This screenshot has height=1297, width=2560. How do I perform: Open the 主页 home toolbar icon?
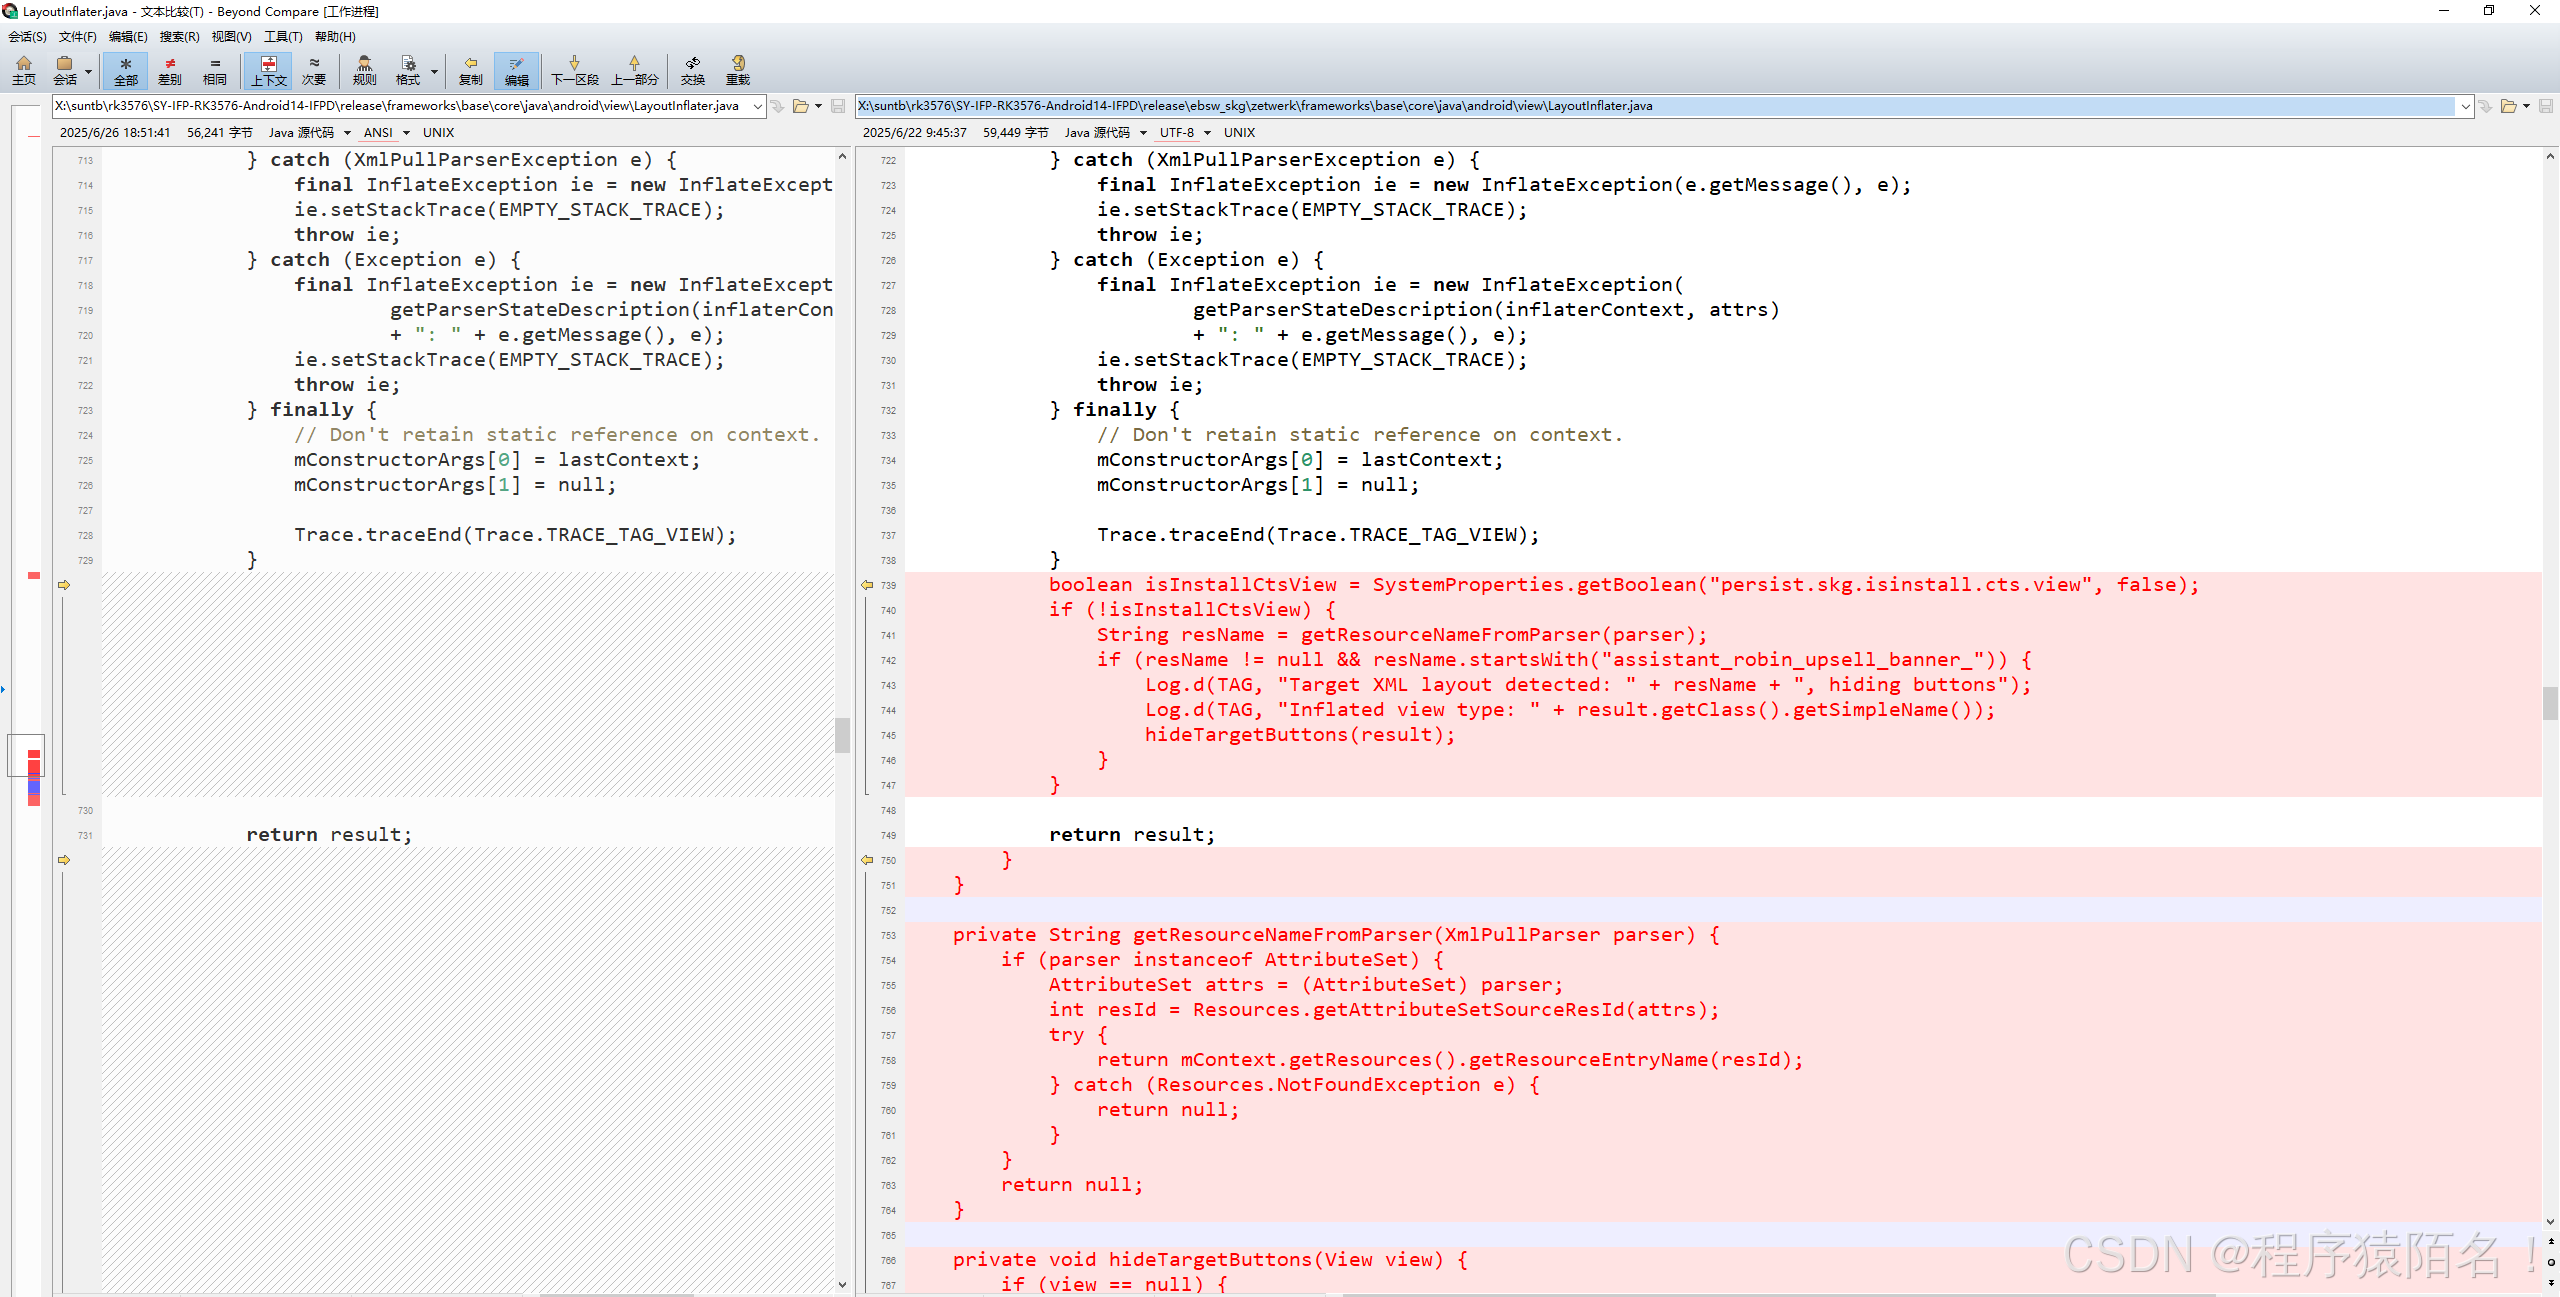tap(24, 70)
